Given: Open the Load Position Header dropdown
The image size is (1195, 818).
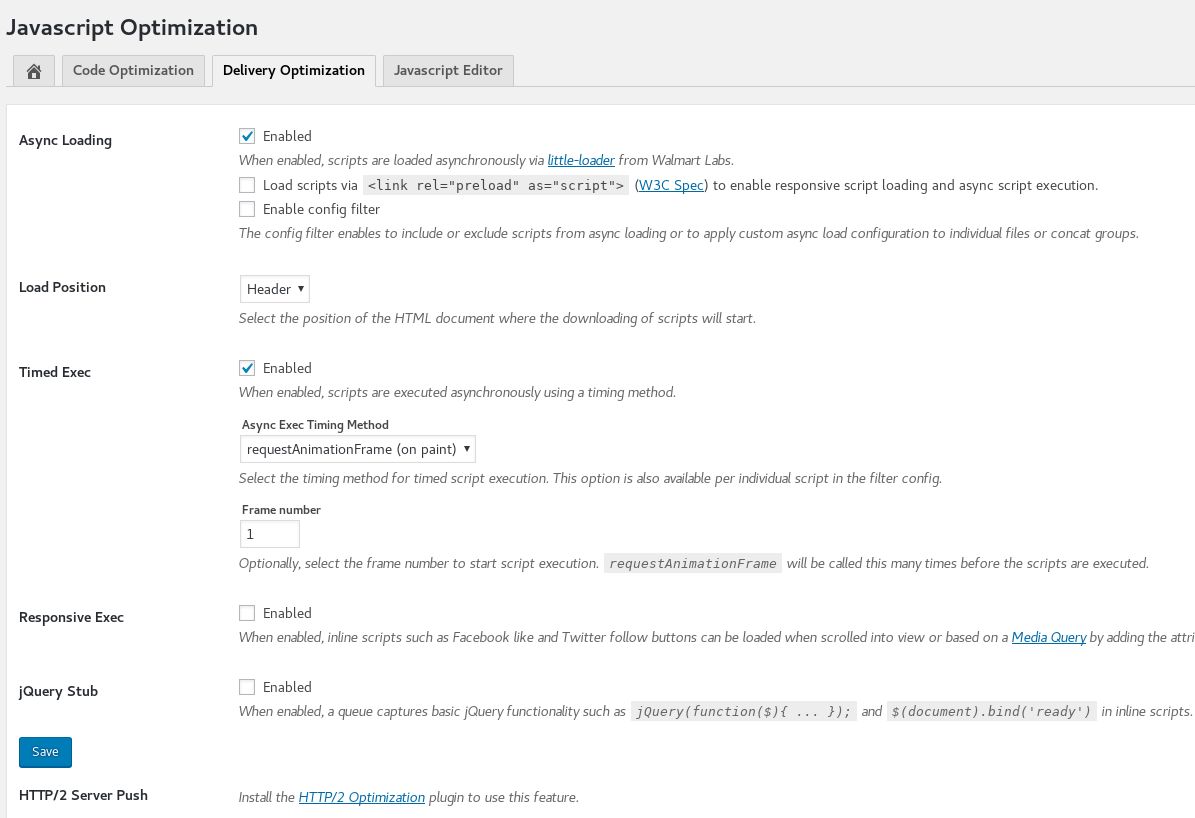Looking at the screenshot, I should tap(275, 289).
